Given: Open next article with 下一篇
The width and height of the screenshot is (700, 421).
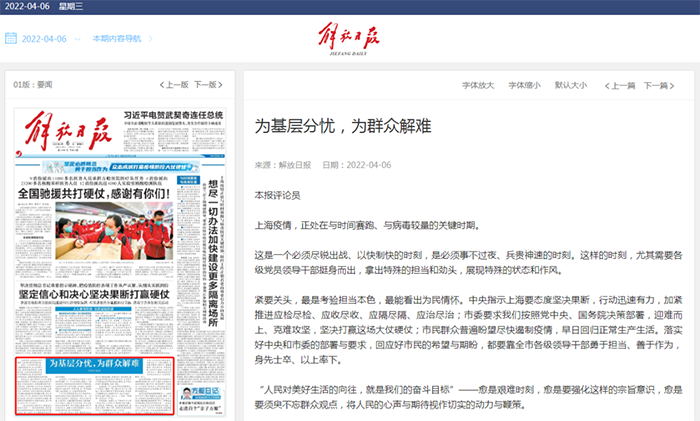Looking at the screenshot, I should pyautogui.click(x=659, y=86).
